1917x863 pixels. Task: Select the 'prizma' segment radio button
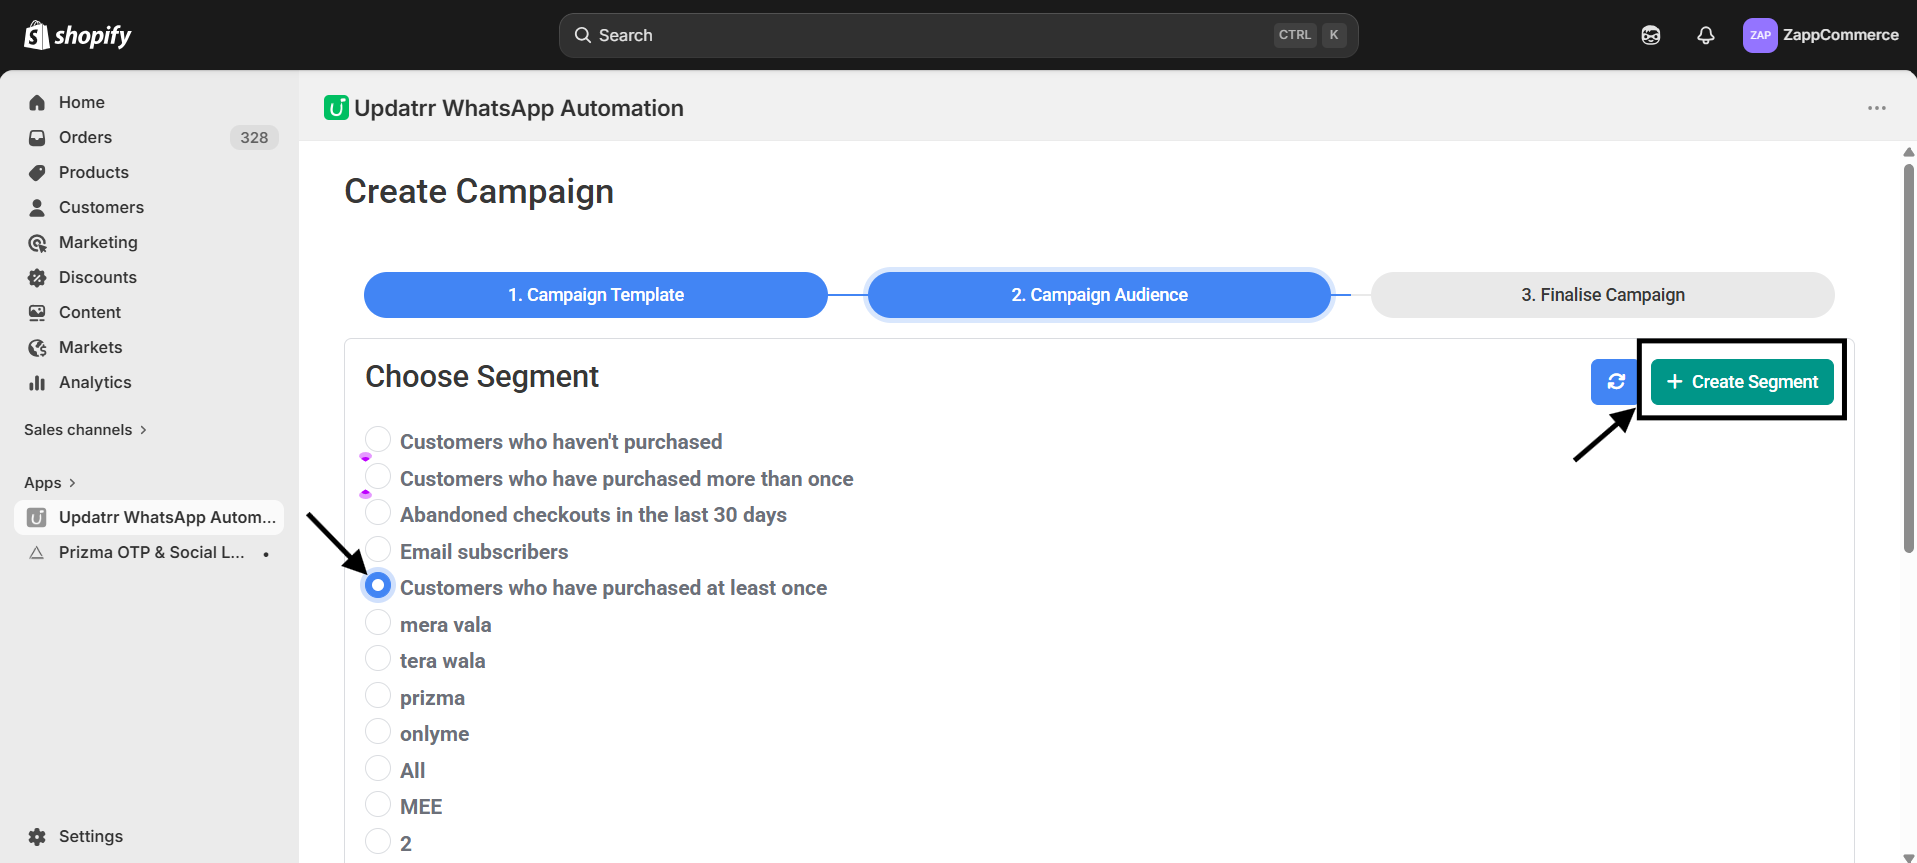(x=378, y=695)
